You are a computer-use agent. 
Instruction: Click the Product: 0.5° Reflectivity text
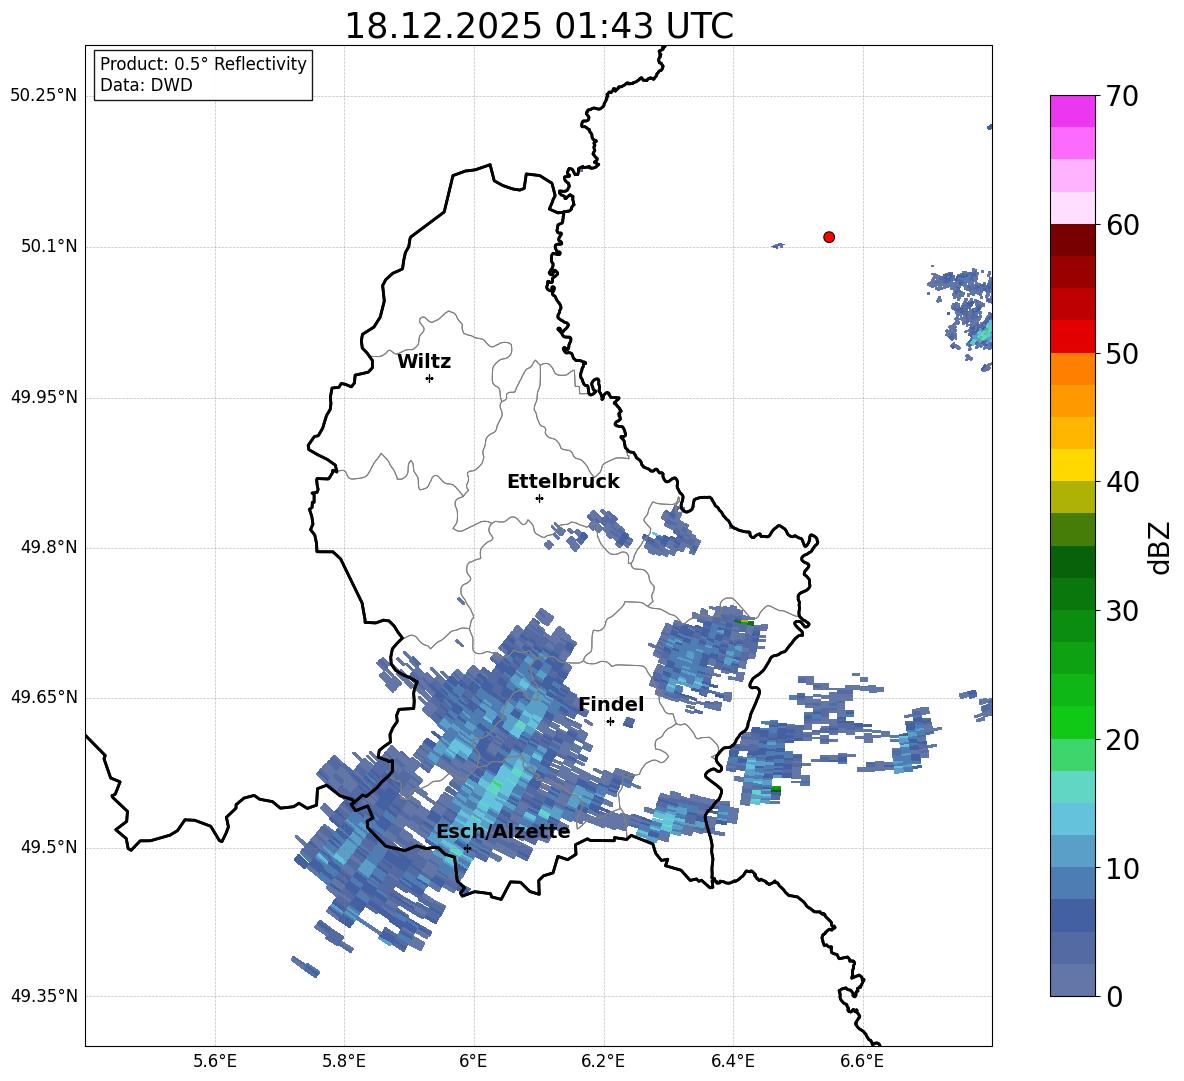click(203, 64)
